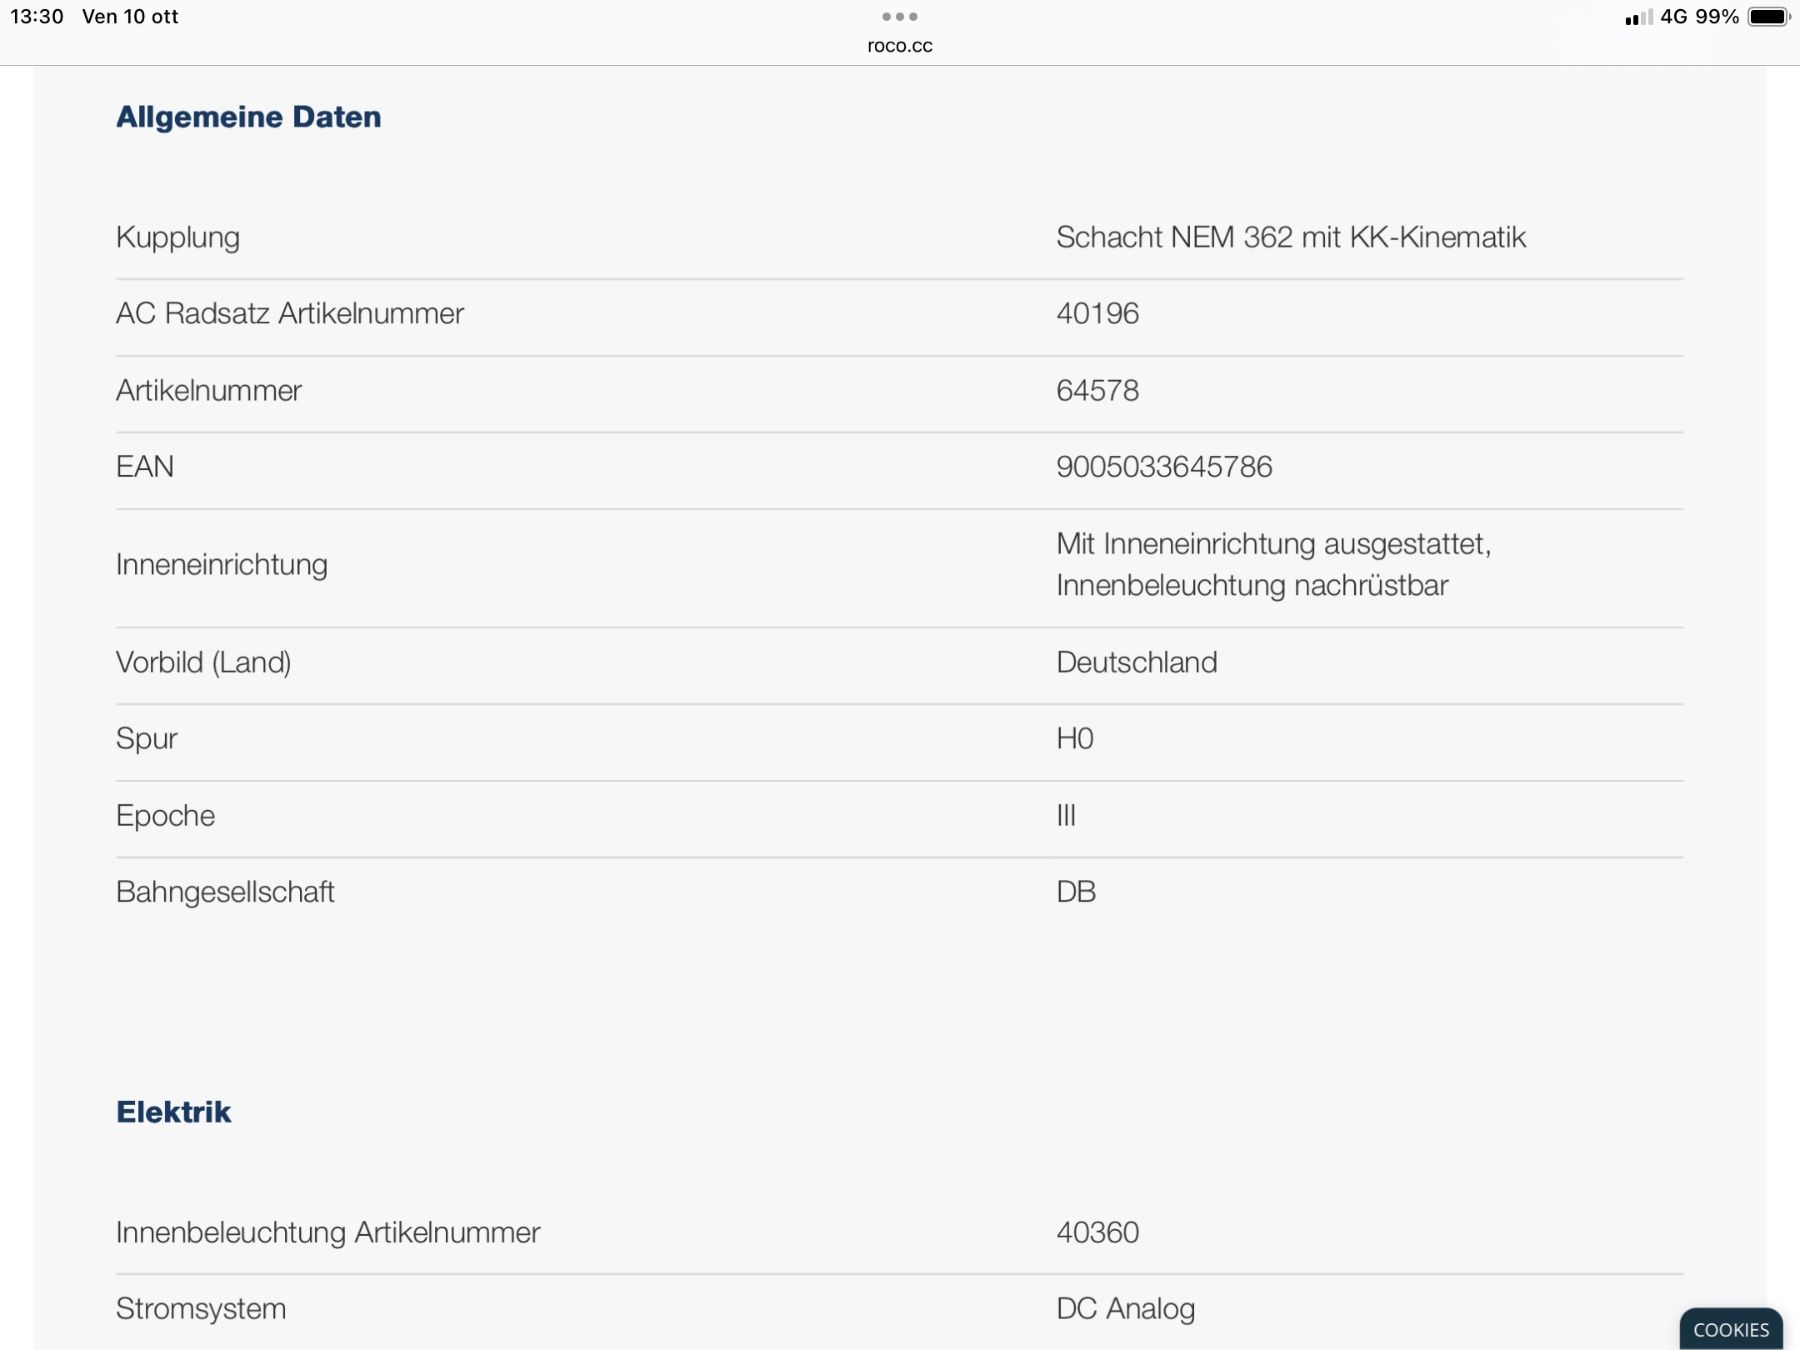Click the Schacht NEM 362 coupling value
The image size is (1800, 1350).
[x=1291, y=237]
